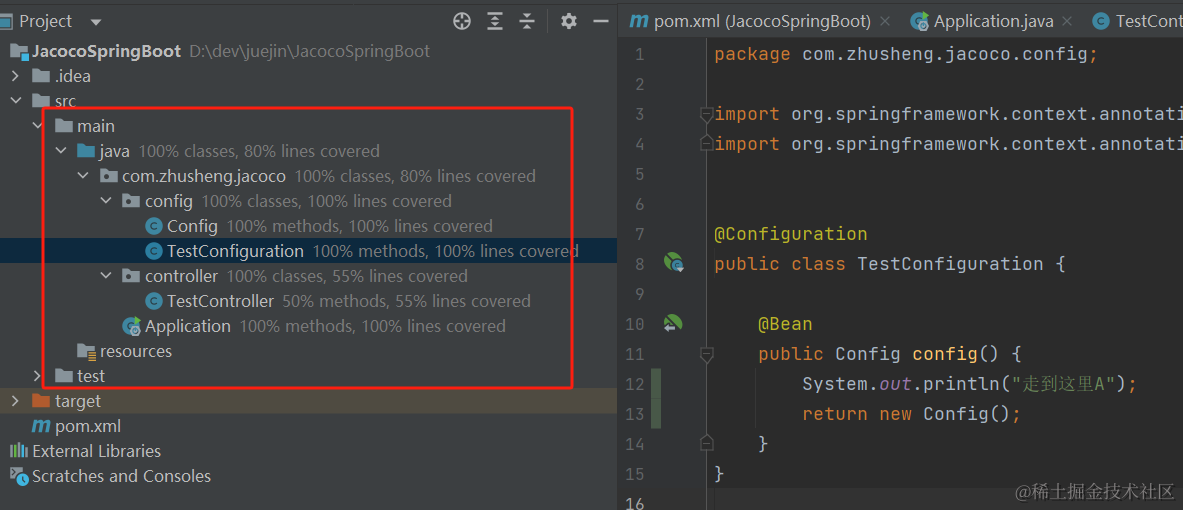Expand the .idea folder
The width and height of the screenshot is (1183, 510).
pyautogui.click(x=15, y=76)
